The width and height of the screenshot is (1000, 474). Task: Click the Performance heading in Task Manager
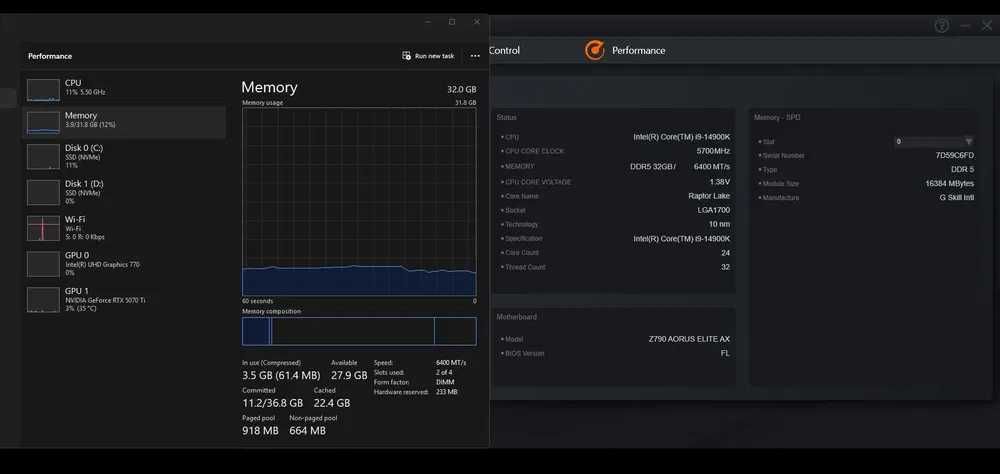tap(50, 56)
